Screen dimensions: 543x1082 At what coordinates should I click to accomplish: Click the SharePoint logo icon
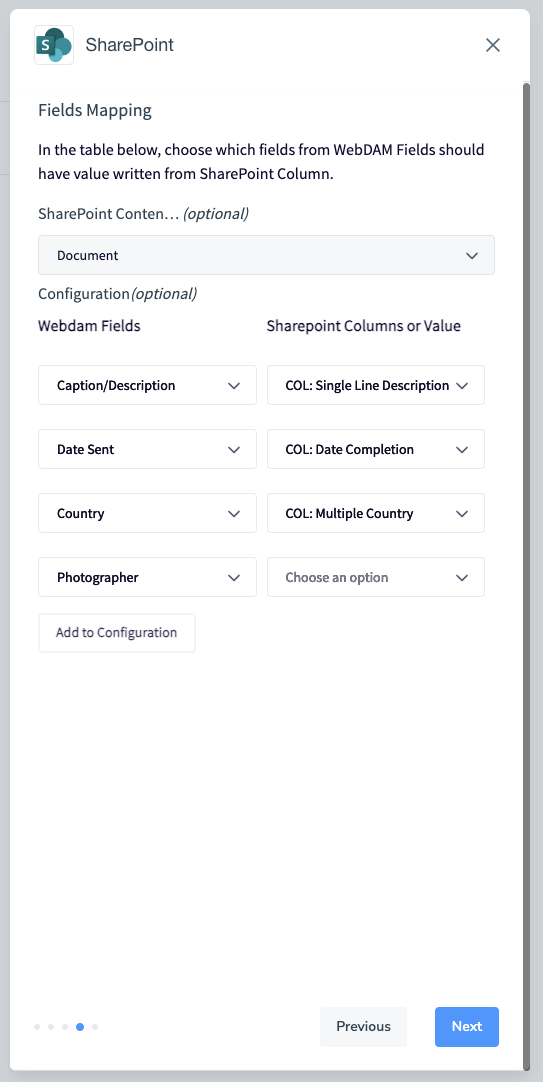tap(54, 45)
